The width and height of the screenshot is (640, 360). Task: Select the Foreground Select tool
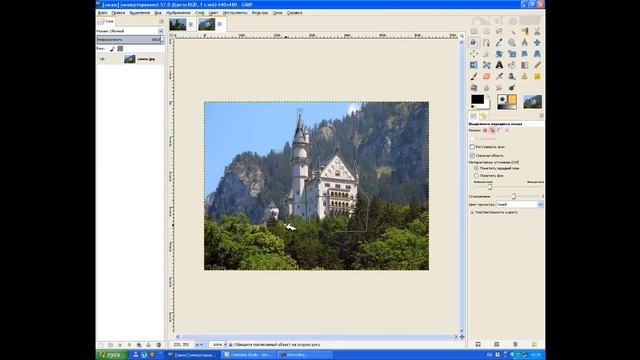coord(474,42)
